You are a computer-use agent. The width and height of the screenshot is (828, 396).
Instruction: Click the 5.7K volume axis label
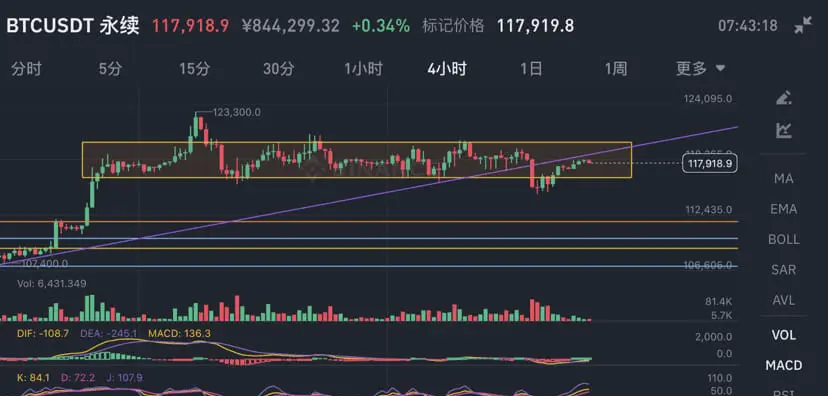coord(722,316)
